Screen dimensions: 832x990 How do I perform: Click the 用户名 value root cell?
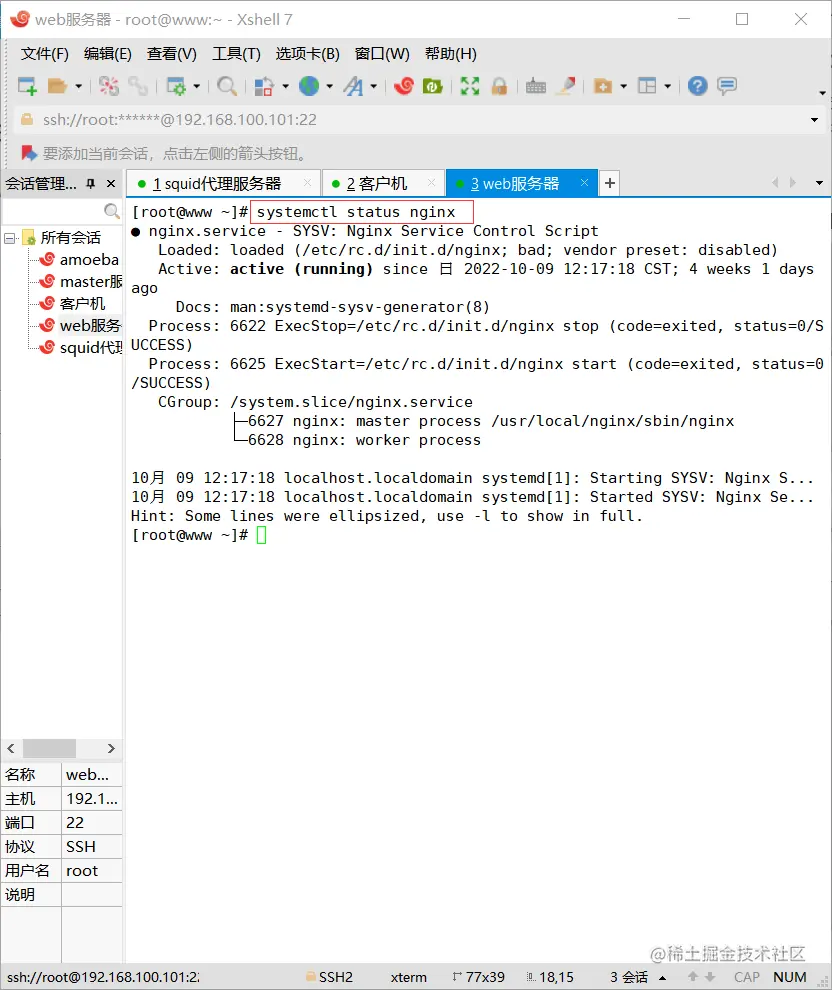[92, 871]
